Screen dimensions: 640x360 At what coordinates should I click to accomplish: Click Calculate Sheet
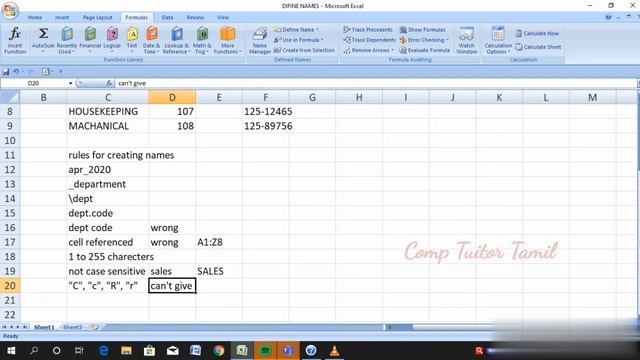[538, 47]
